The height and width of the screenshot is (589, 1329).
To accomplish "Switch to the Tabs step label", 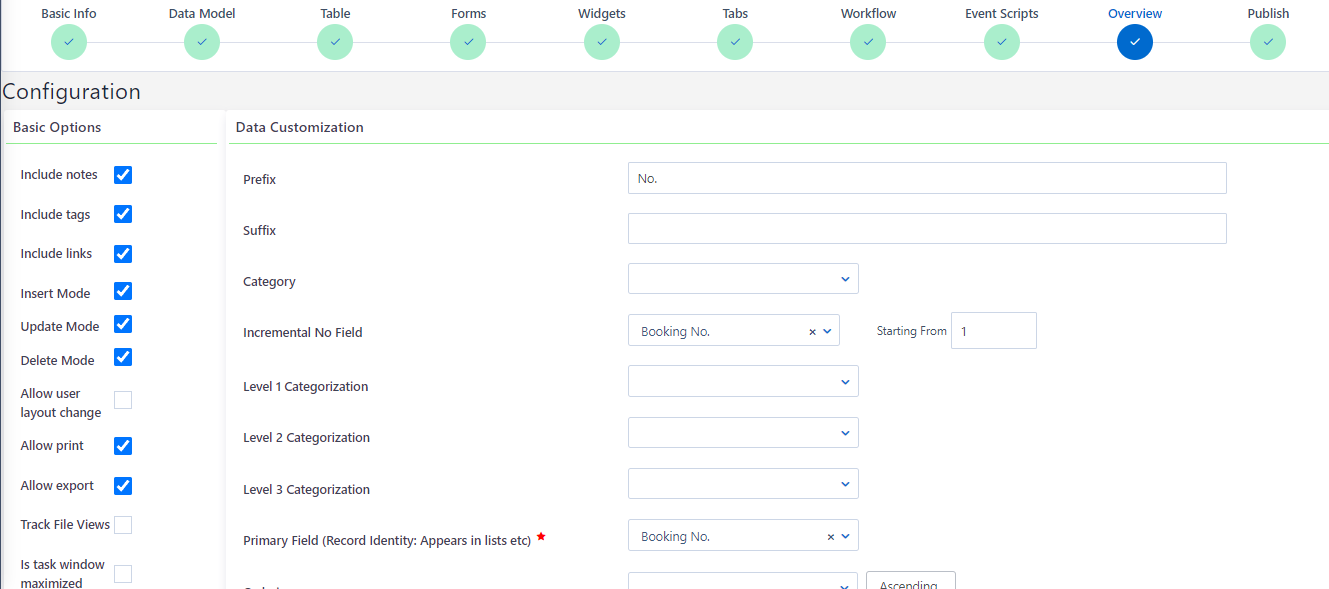I will (x=735, y=14).
